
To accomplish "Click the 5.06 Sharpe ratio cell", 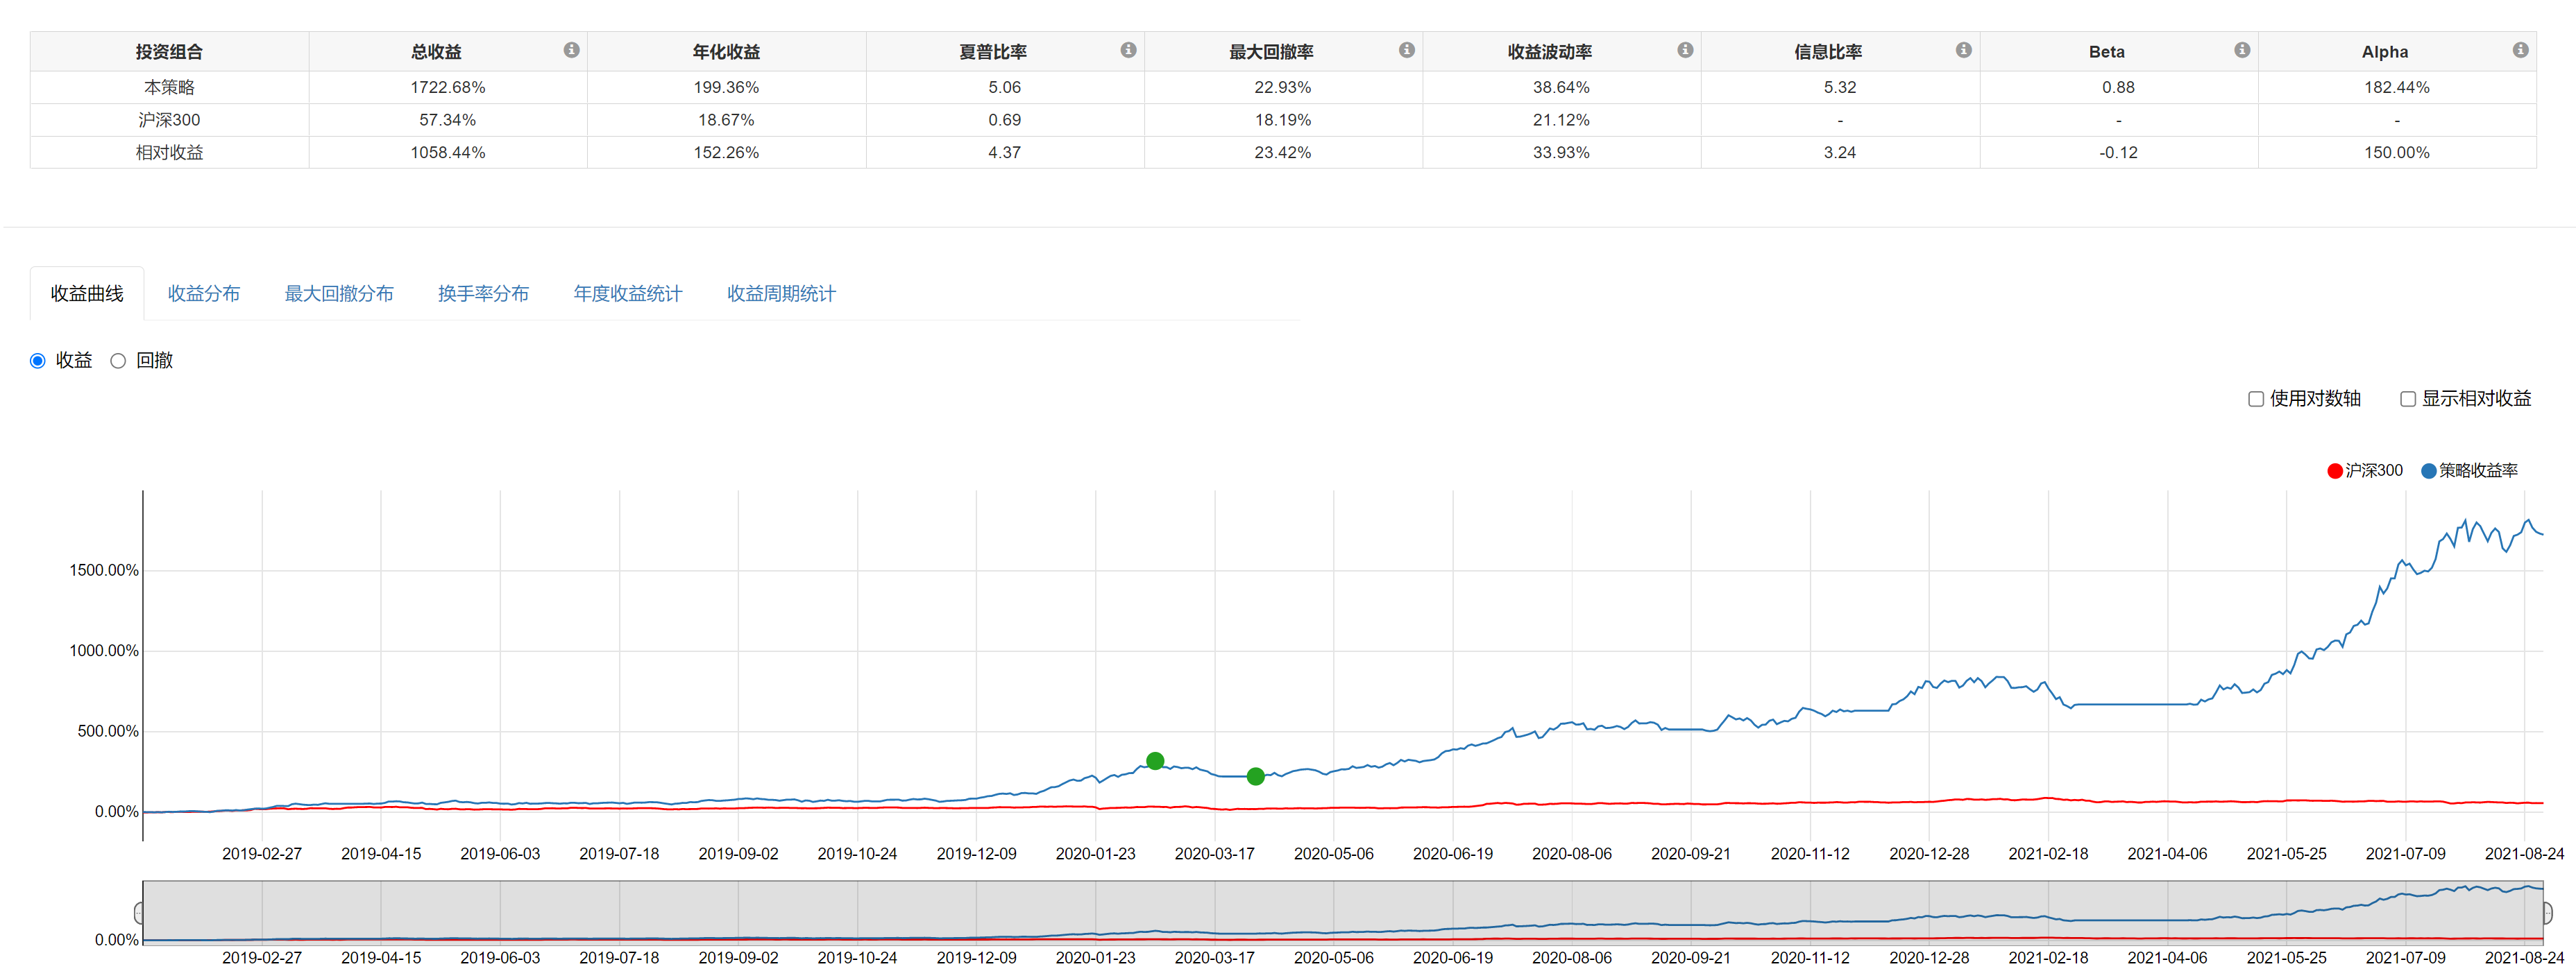I will coord(1005,87).
